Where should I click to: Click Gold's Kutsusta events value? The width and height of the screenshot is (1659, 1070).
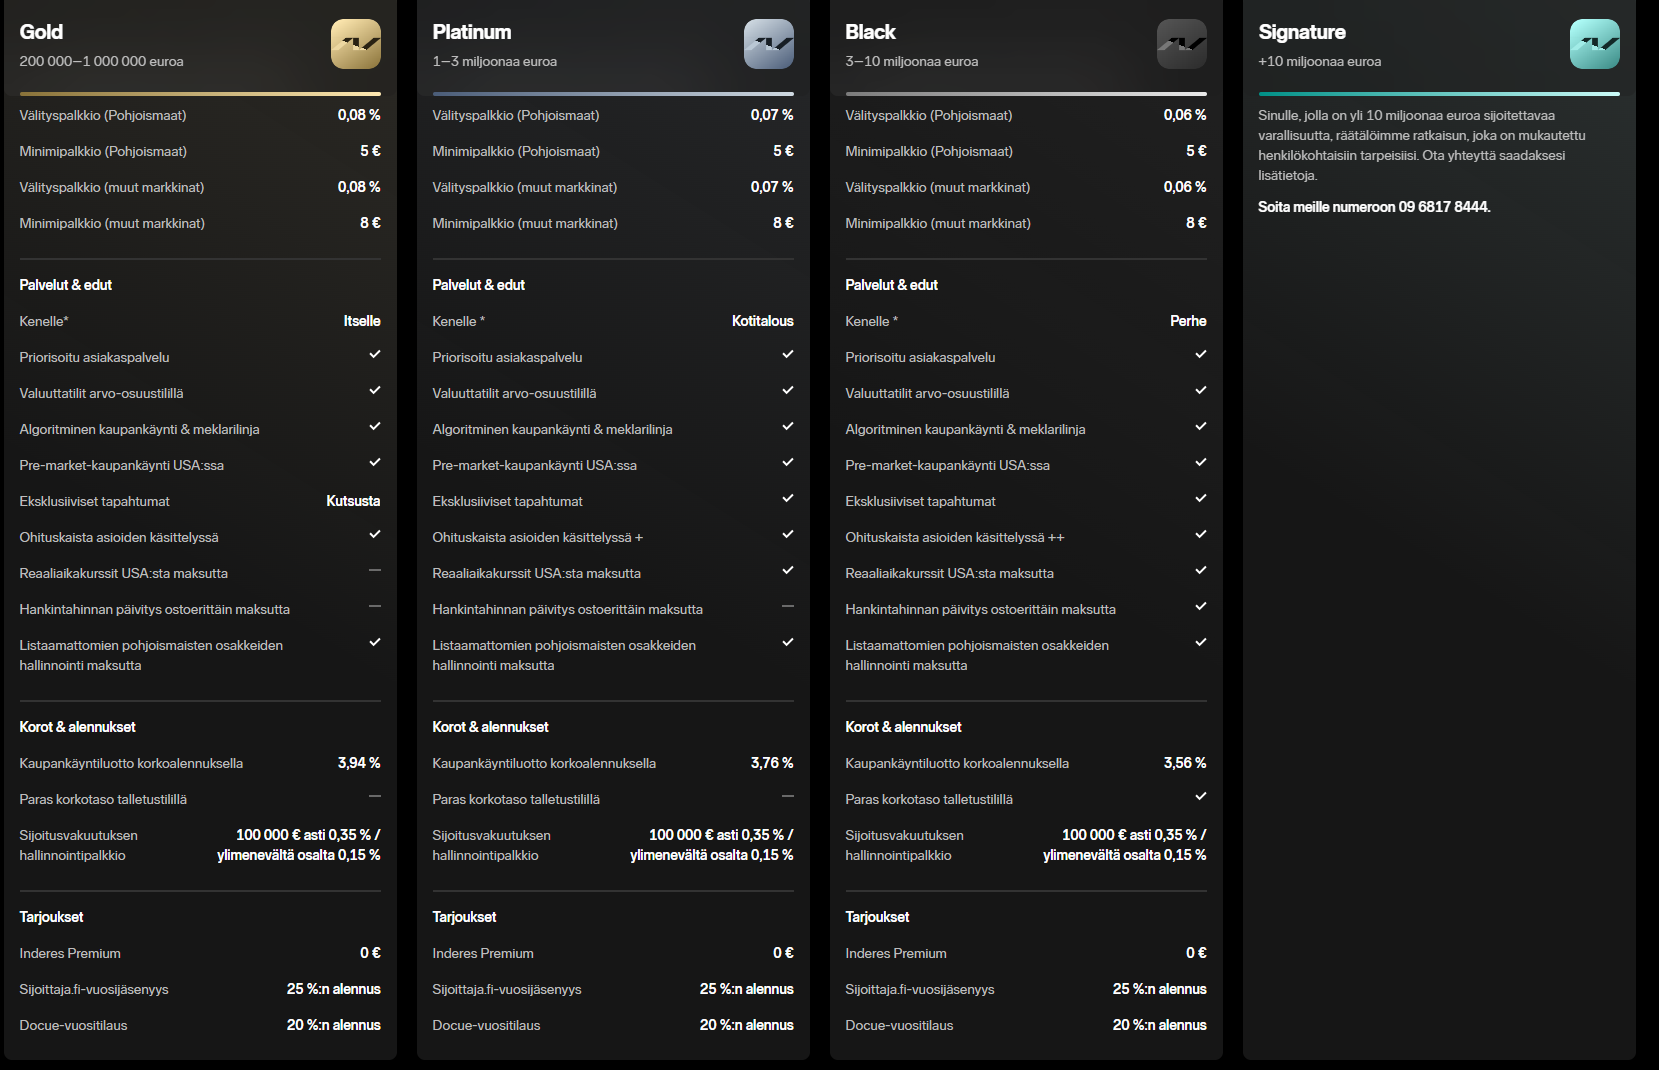pos(353,501)
